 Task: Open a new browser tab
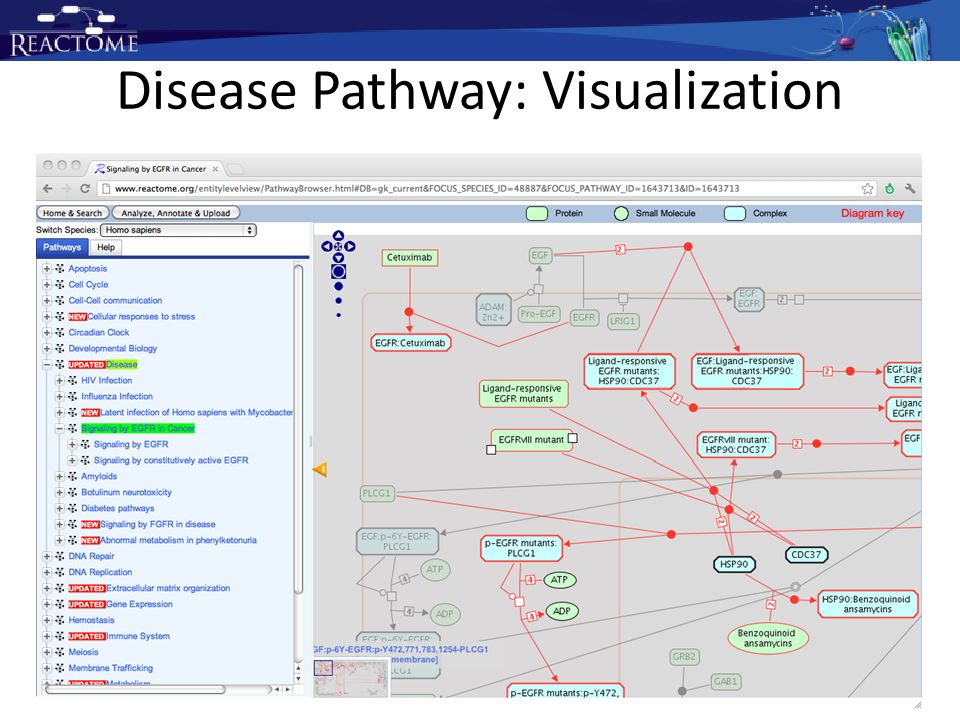coord(236,168)
